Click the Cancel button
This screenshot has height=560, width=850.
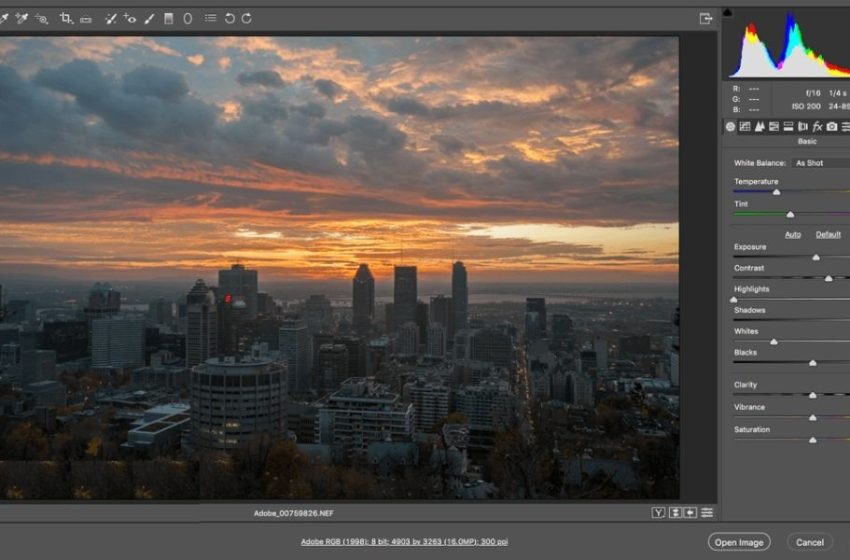click(x=809, y=542)
